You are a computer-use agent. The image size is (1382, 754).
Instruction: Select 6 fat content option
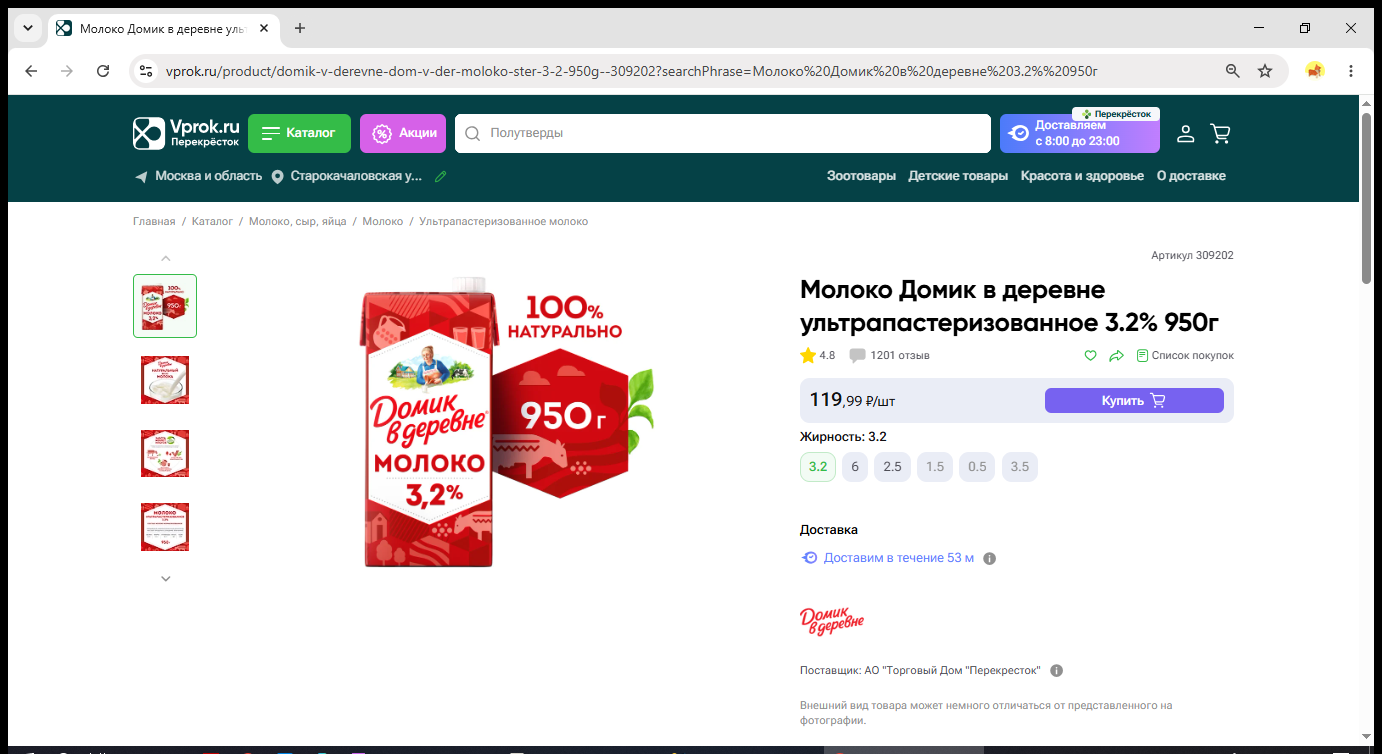point(855,467)
